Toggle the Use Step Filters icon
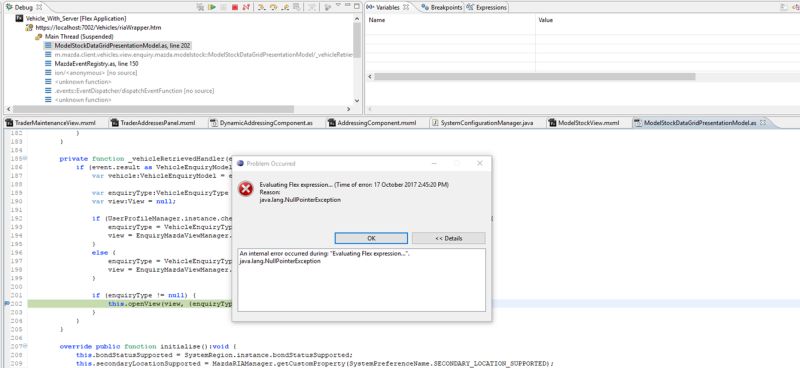Image resolution: width=800 pixels, height=368 pixels. click(x=312, y=7)
